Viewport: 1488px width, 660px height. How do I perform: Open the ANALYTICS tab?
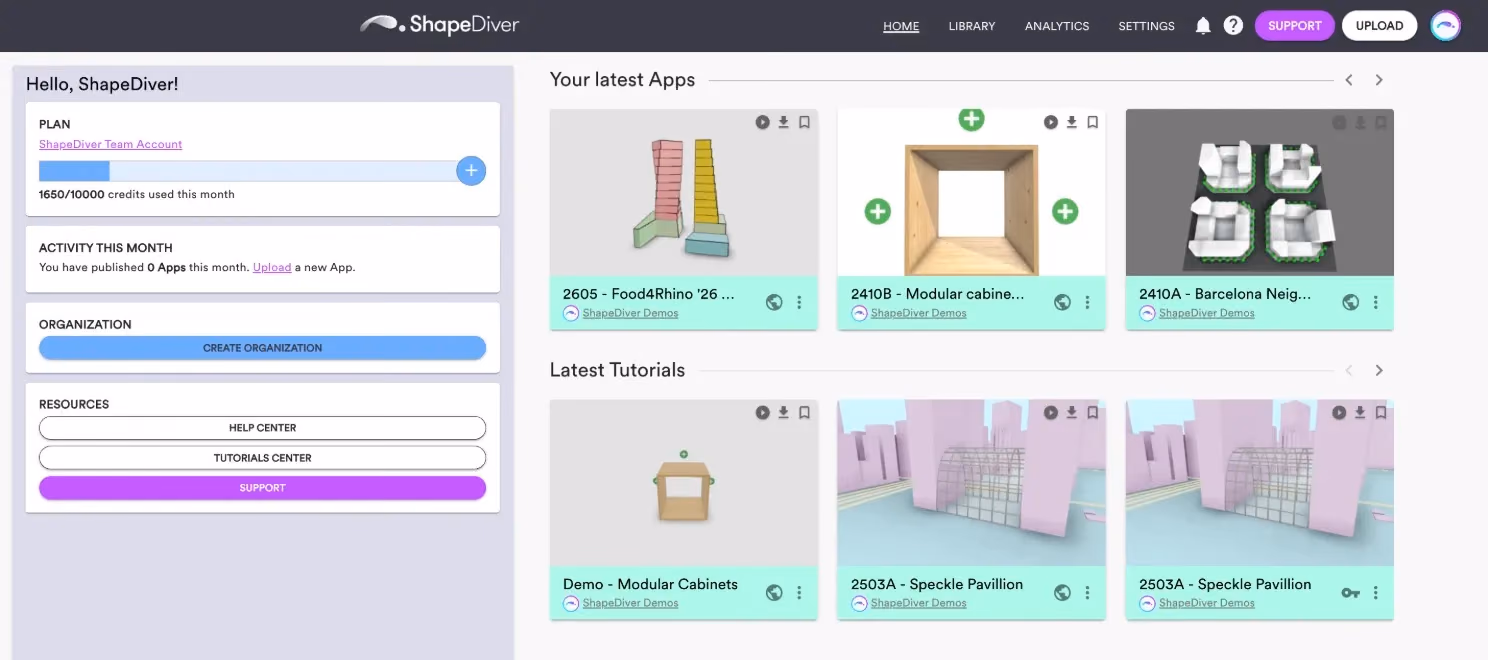point(1057,26)
